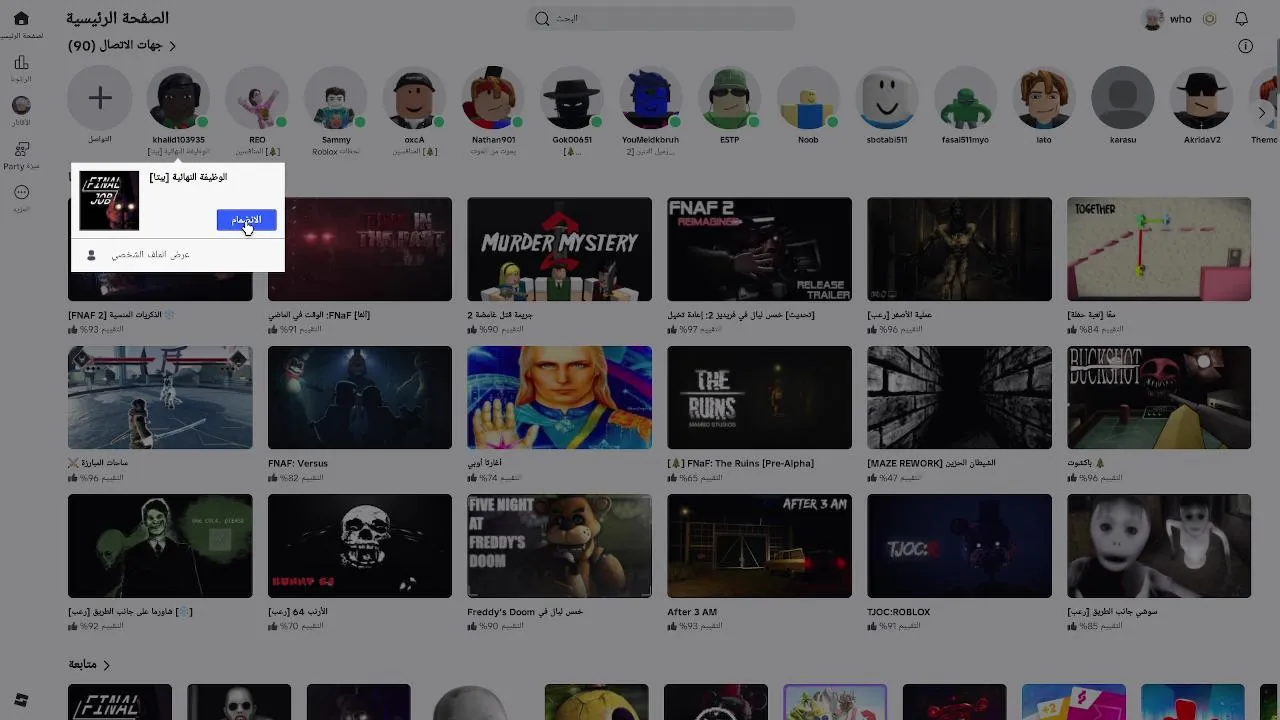Image resolution: width=1280 pixels, height=720 pixels.
Task: Click the FNaF: The Ruins [Pre-Alpha] title
Action: [x=741, y=464]
